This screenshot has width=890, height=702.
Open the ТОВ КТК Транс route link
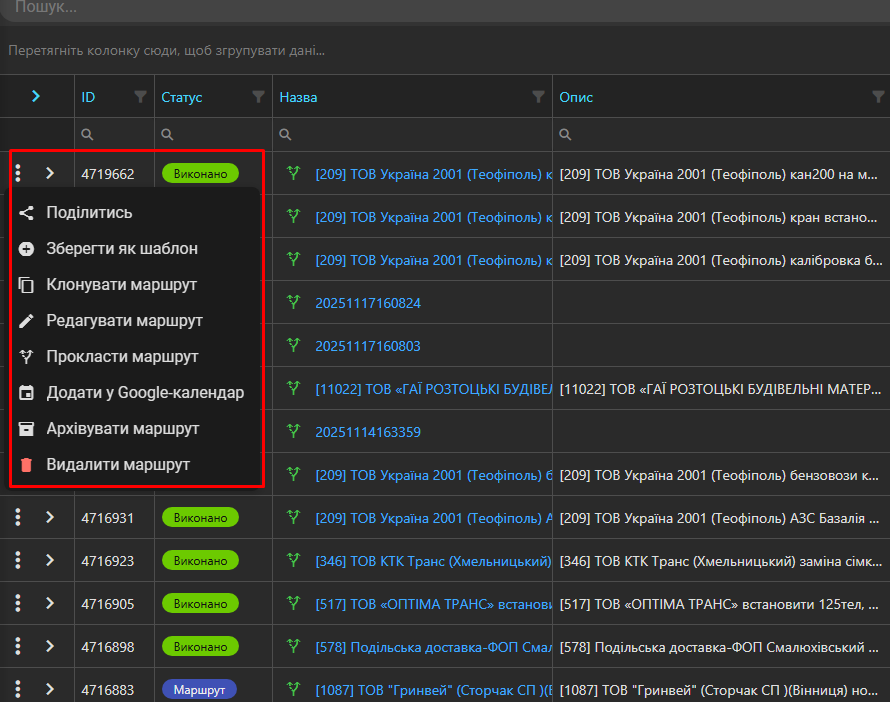pos(434,561)
